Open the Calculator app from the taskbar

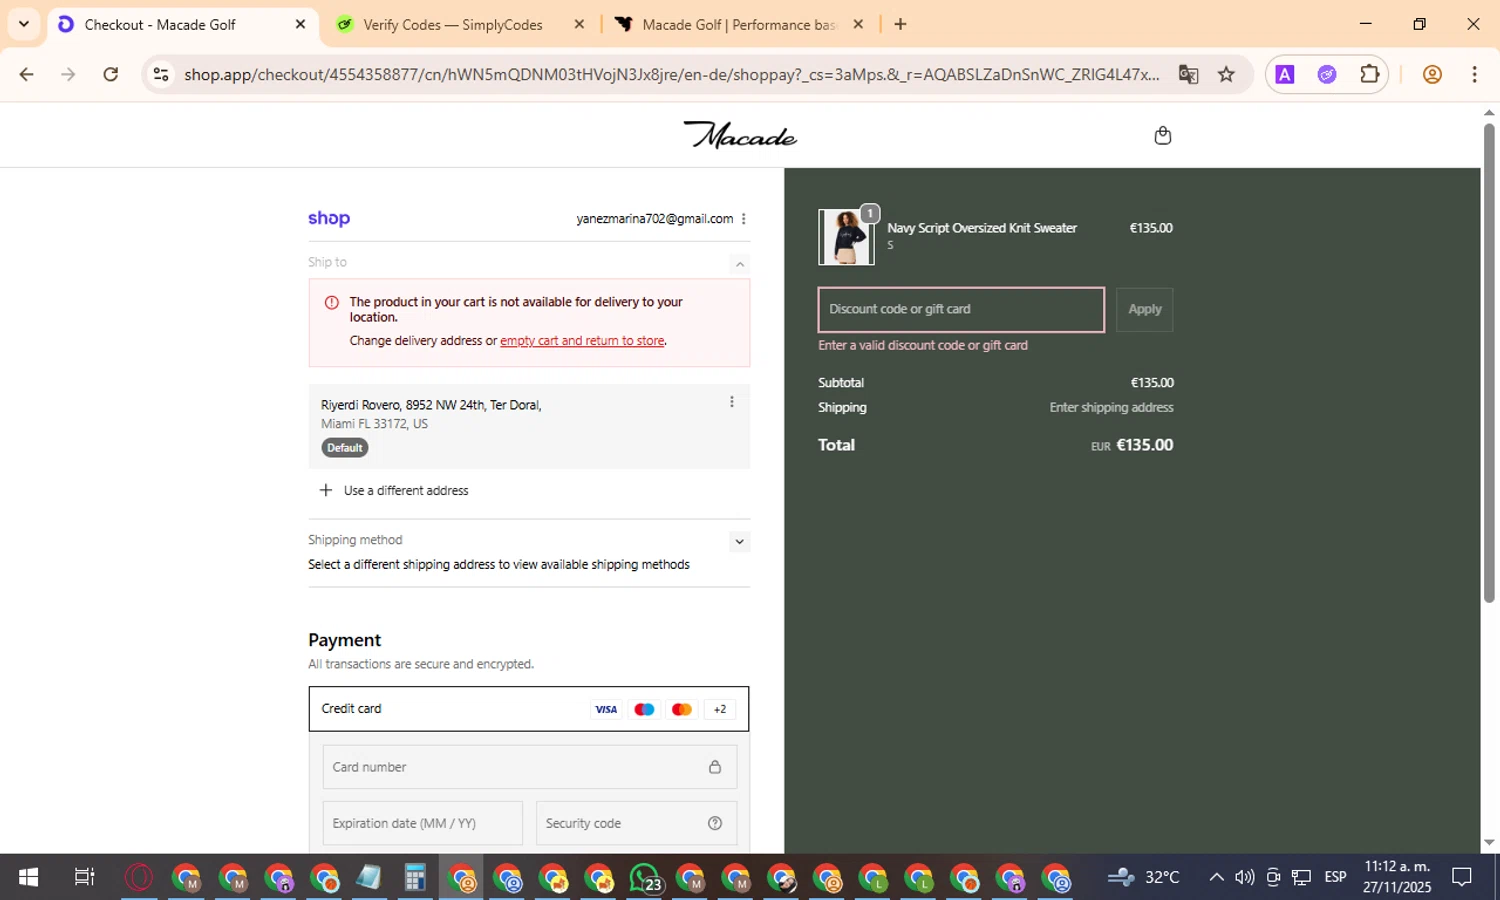click(x=415, y=877)
